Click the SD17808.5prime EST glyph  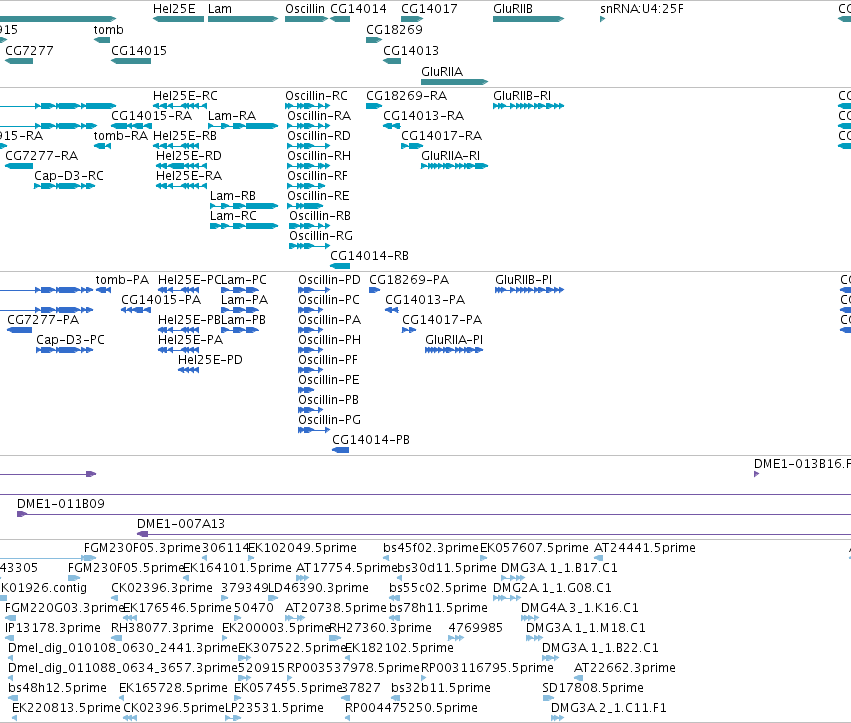[x=548, y=698]
